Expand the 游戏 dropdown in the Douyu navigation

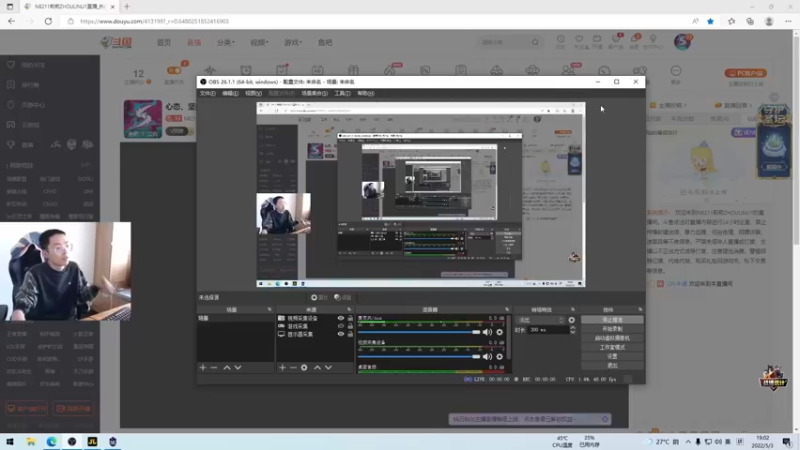pos(293,42)
